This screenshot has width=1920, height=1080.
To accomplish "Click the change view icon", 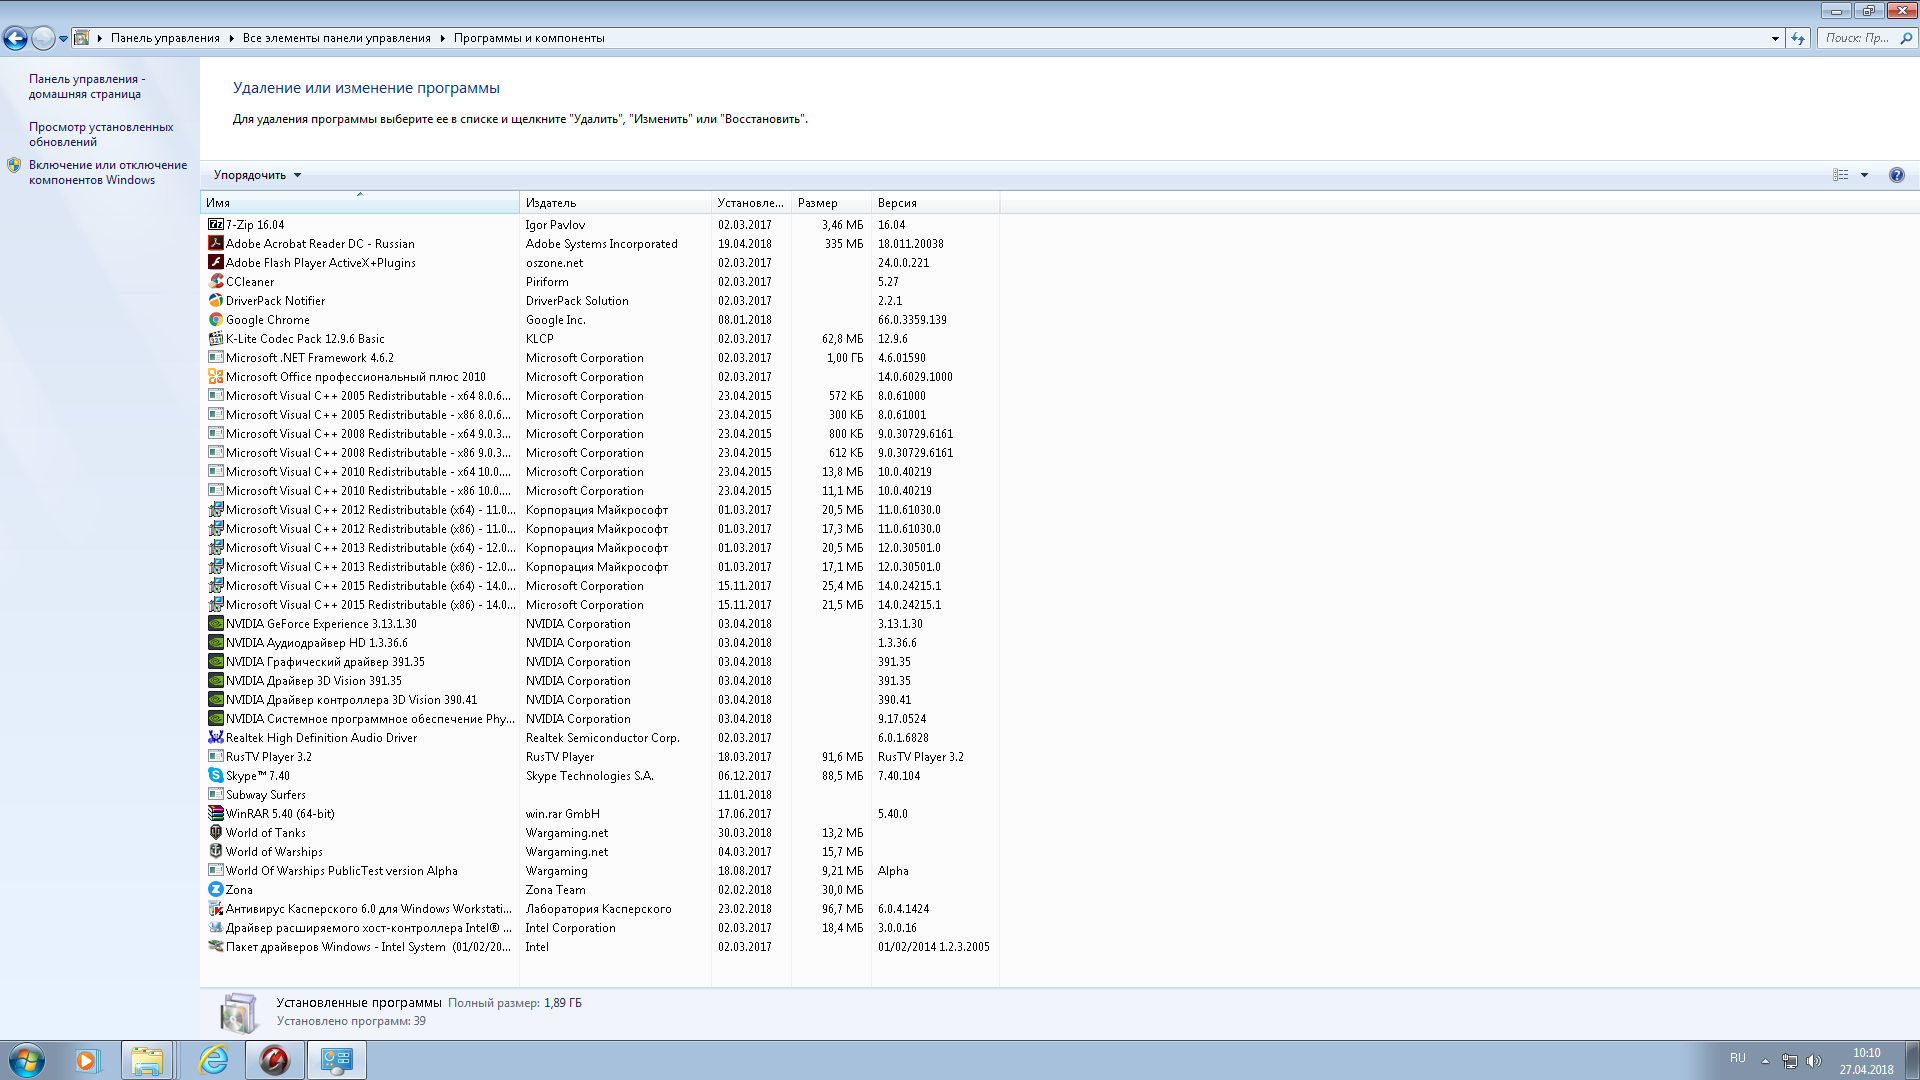I will (1841, 175).
